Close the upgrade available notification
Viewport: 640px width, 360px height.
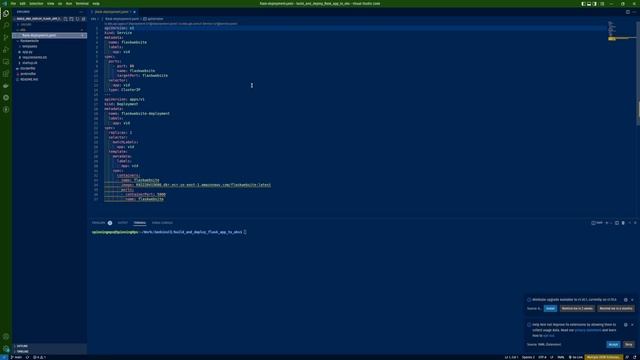pos(632,300)
